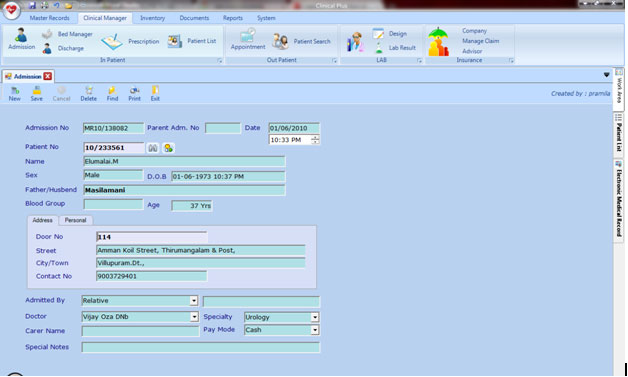
Task: Click the Contact No field
Action: 151,276
